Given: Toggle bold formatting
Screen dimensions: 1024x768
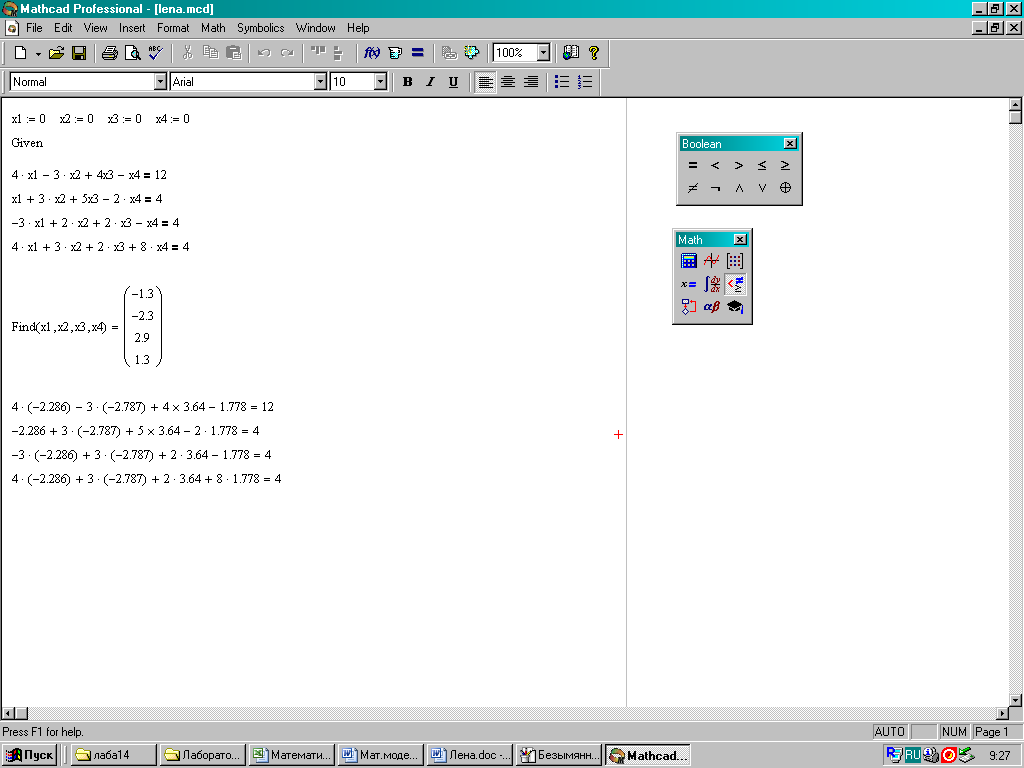Looking at the screenshot, I should pyautogui.click(x=407, y=82).
